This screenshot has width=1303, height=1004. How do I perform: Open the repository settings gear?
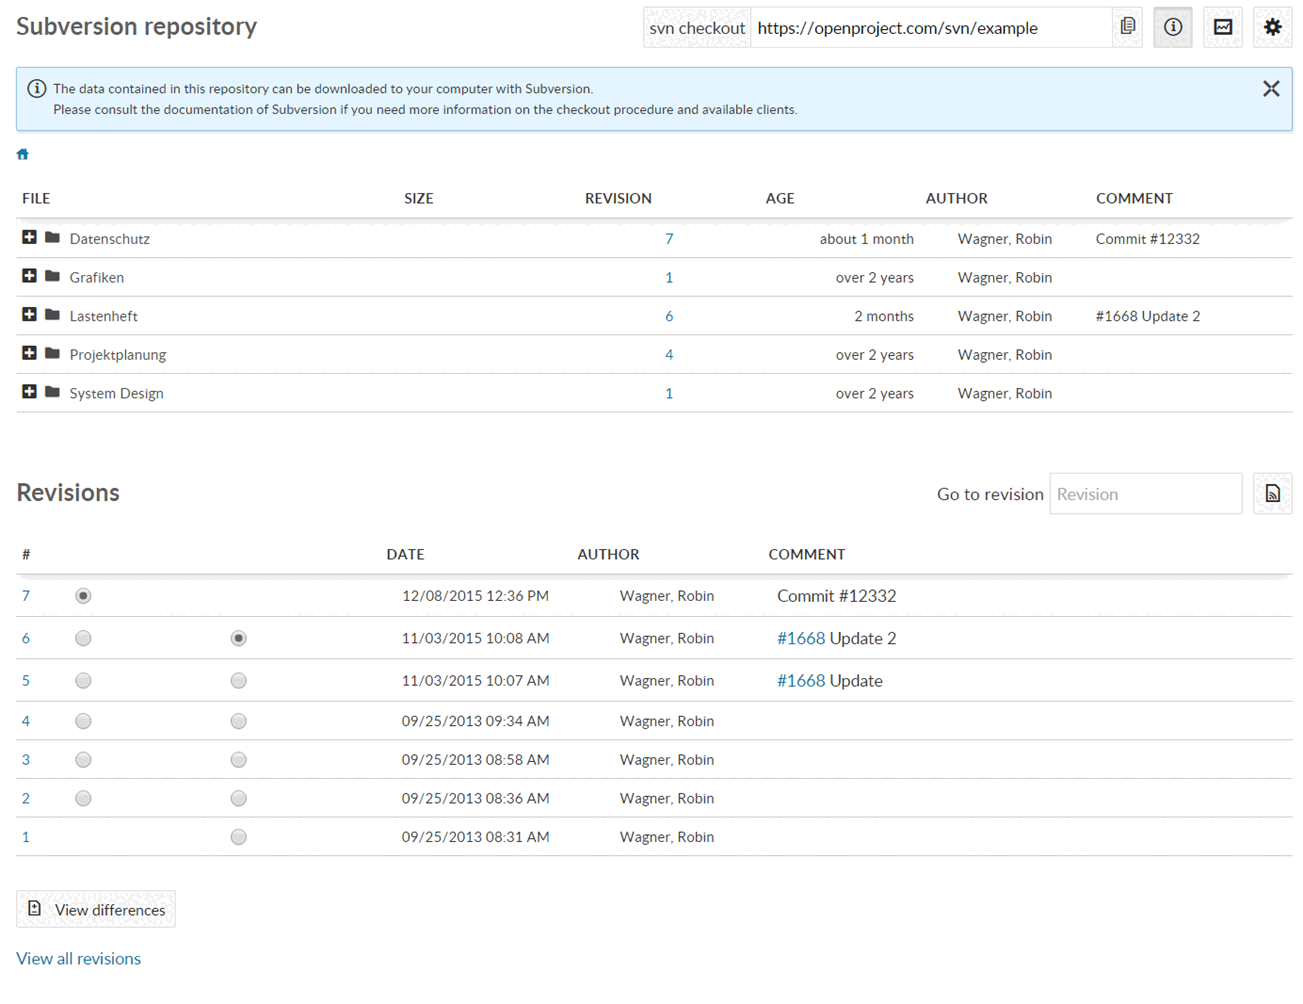[1272, 27]
